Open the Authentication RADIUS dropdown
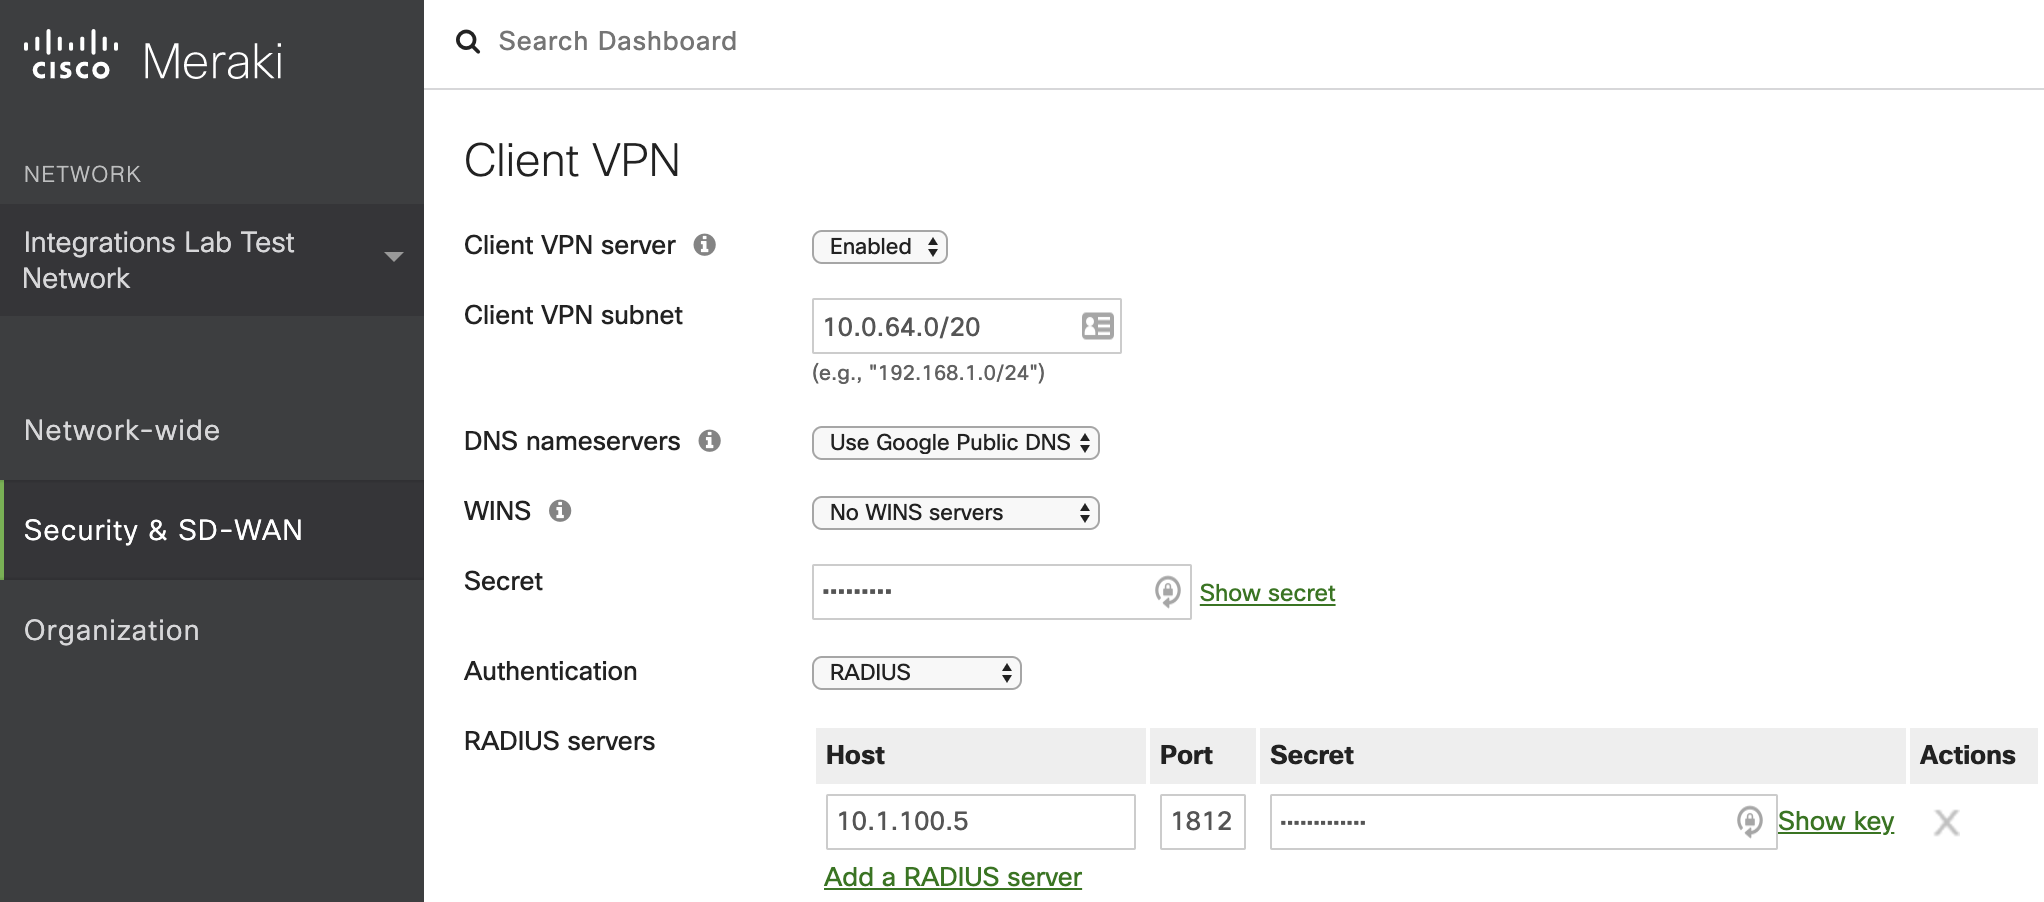 915,672
